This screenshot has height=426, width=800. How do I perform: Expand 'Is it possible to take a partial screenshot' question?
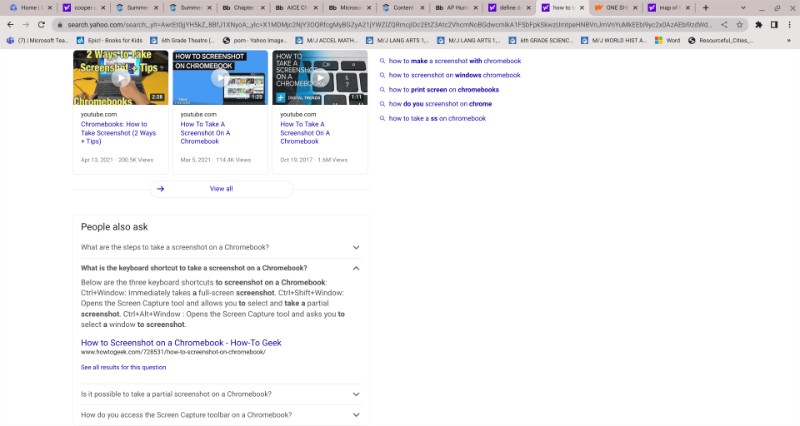click(x=355, y=394)
